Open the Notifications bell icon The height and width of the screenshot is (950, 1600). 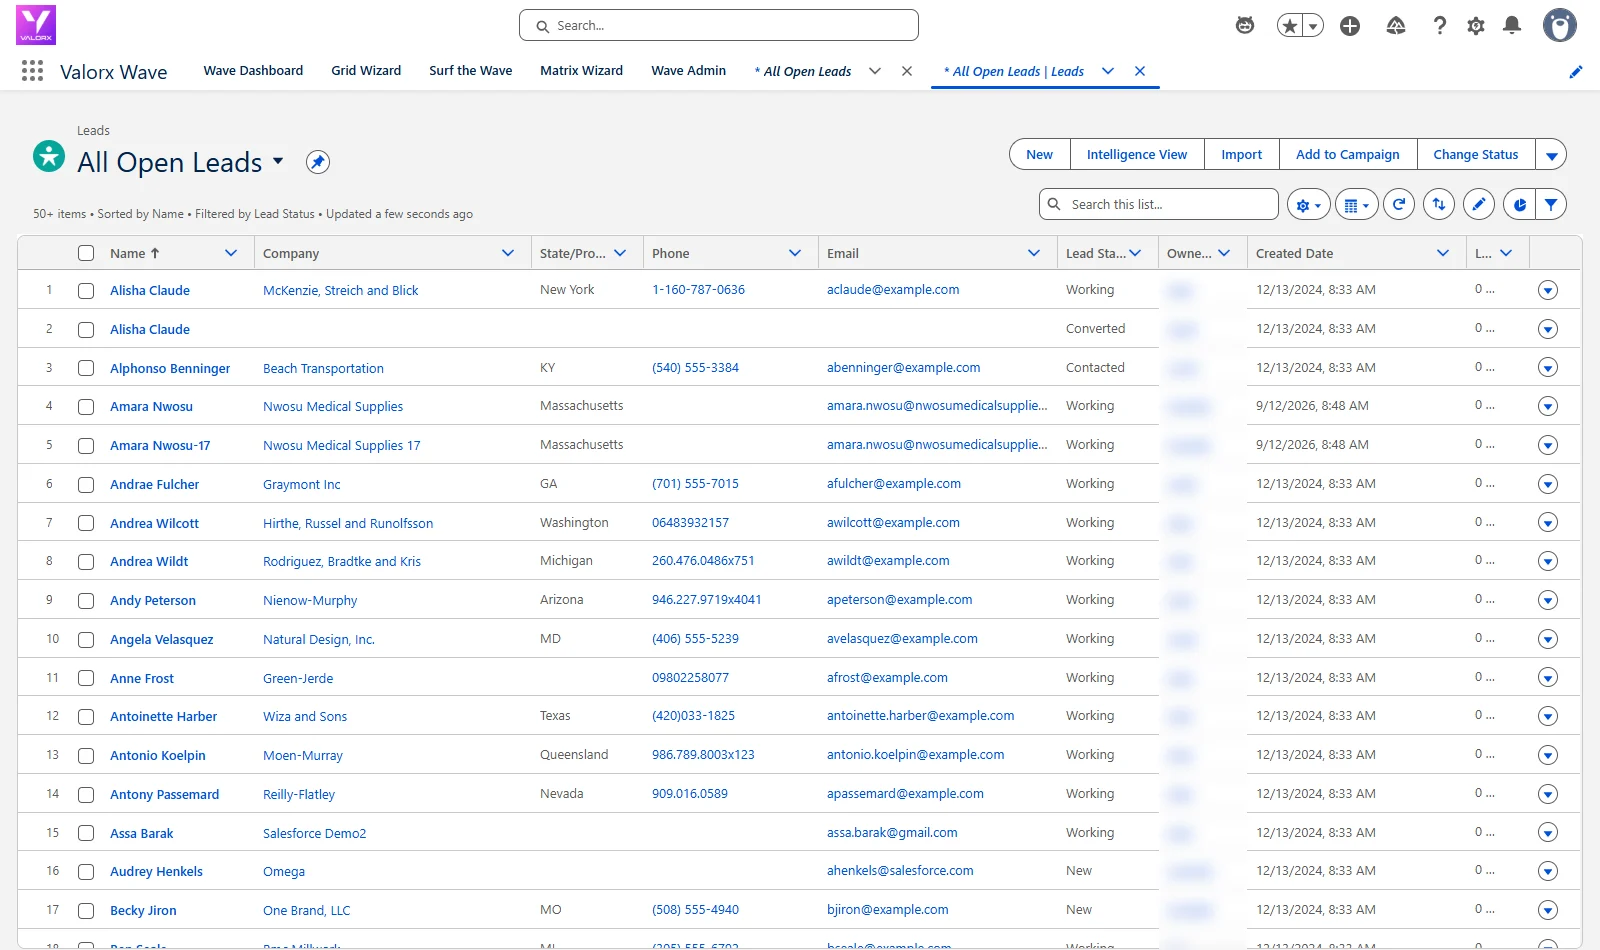(1512, 26)
